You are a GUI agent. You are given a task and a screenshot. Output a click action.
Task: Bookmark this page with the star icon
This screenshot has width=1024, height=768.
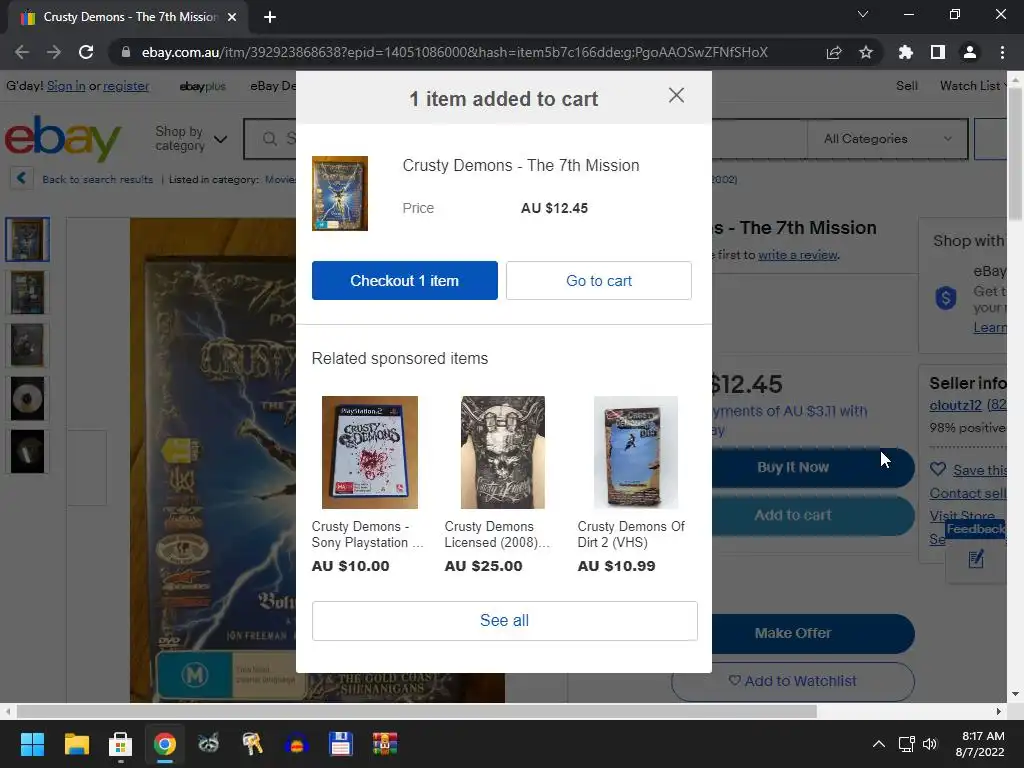[866, 52]
